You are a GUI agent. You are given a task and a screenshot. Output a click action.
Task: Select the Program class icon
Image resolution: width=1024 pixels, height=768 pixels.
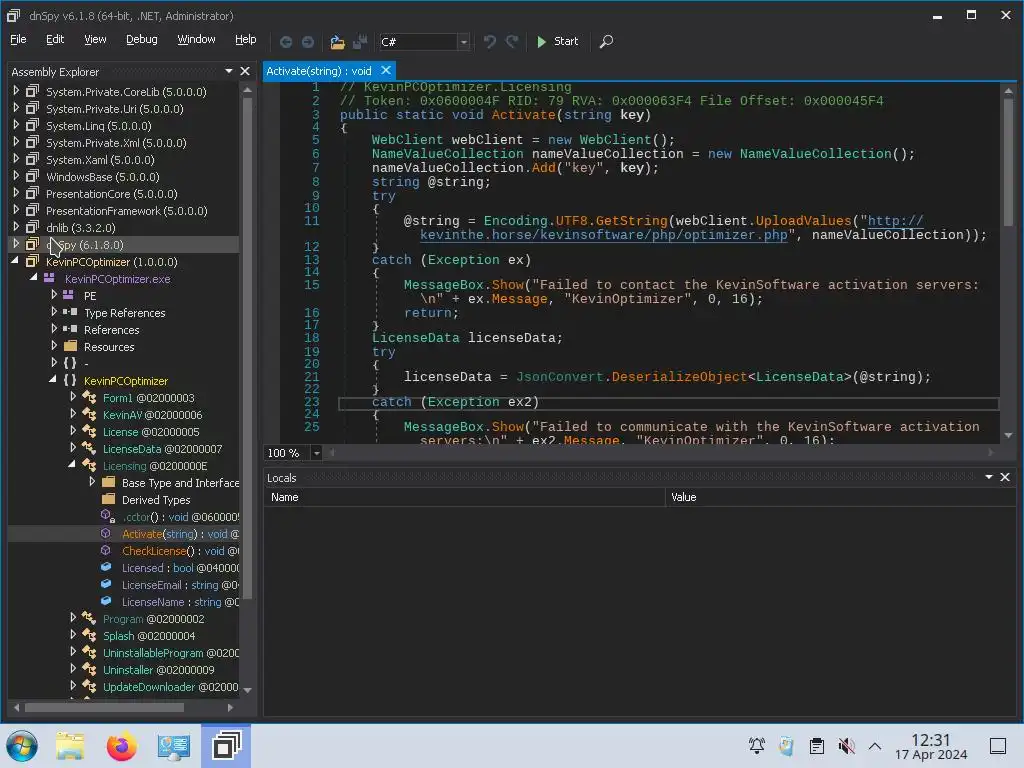(x=89, y=618)
